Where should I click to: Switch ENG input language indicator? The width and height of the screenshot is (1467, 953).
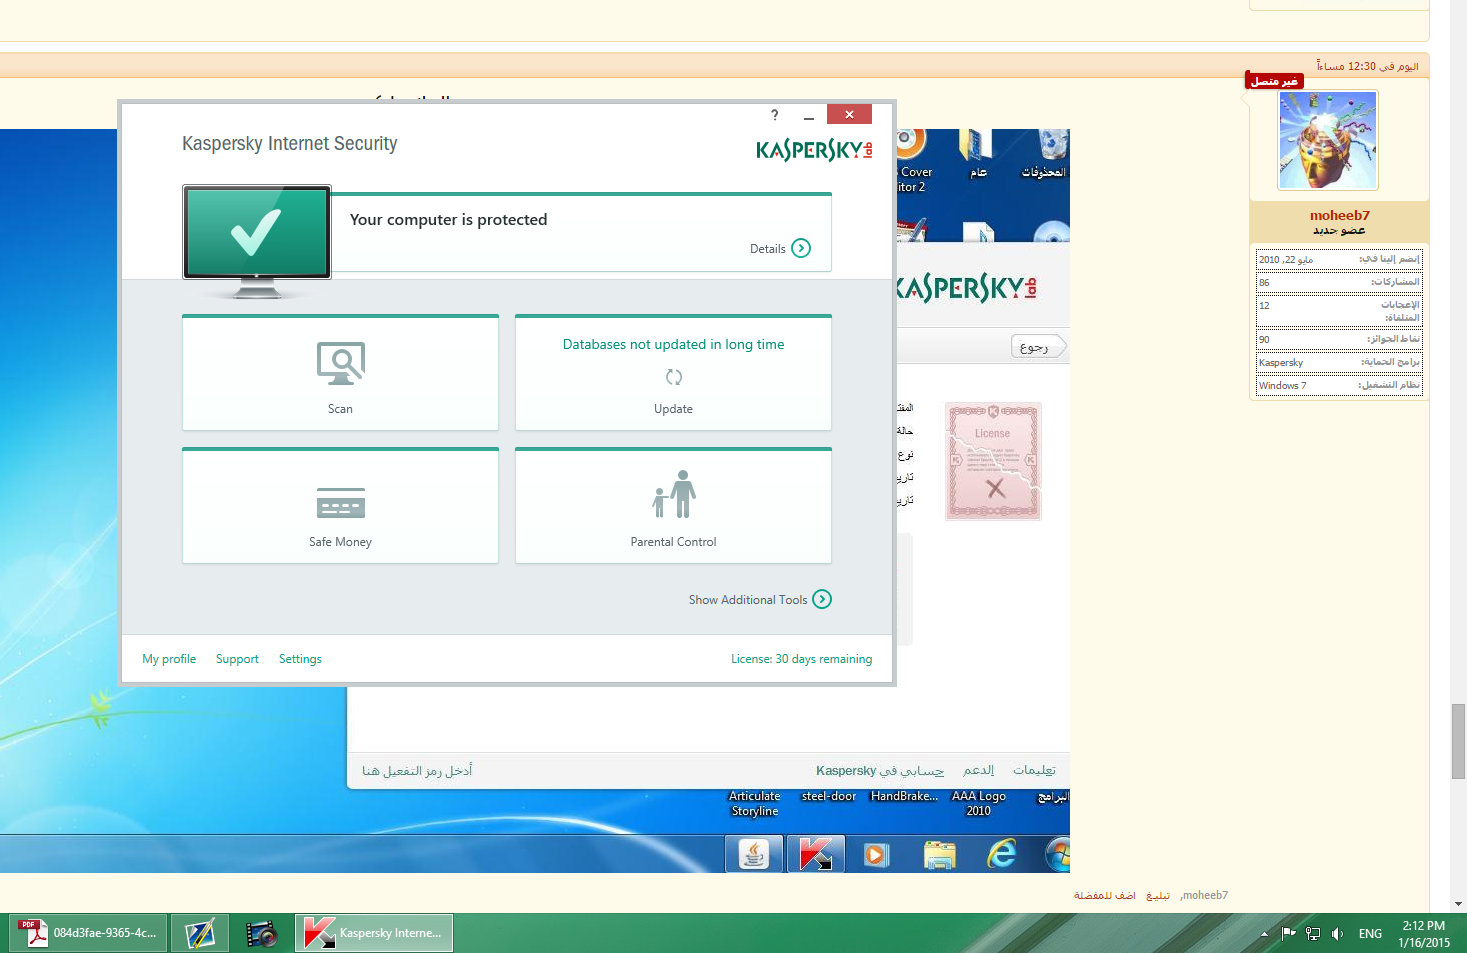point(1370,934)
